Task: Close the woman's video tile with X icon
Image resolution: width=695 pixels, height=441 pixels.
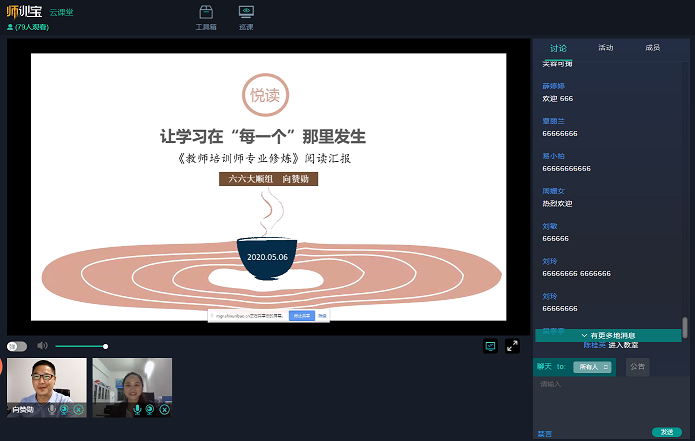Action: click(164, 409)
